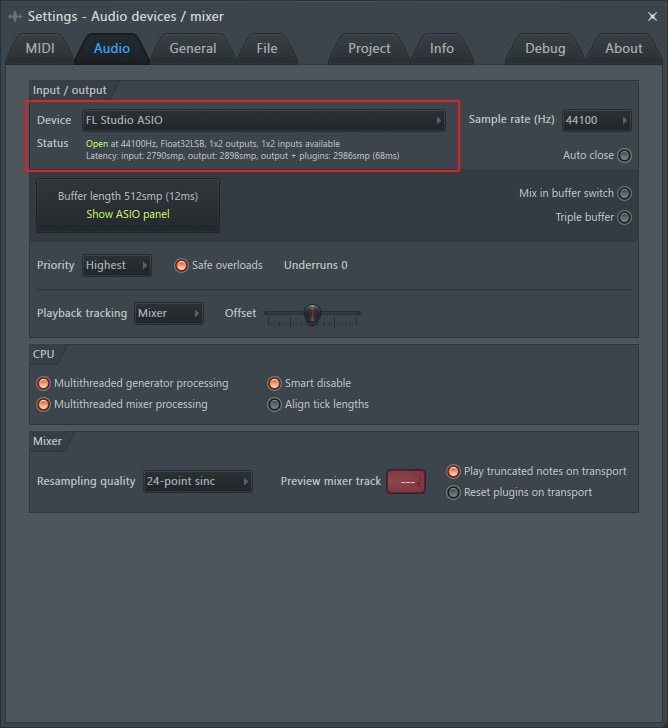
Task: Toggle Multithreaded mixer processing
Action: coord(43,404)
